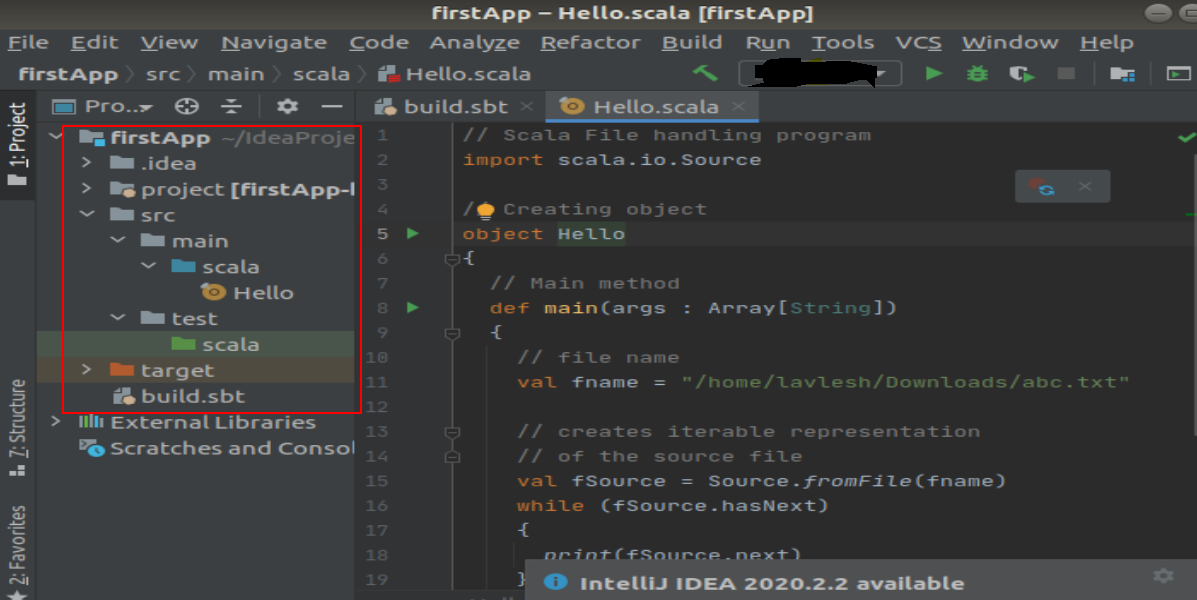The width and height of the screenshot is (1197, 600).
Task: Run with Coverage icon in toolbar
Action: pyautogui.click(x=1021, y=74)
